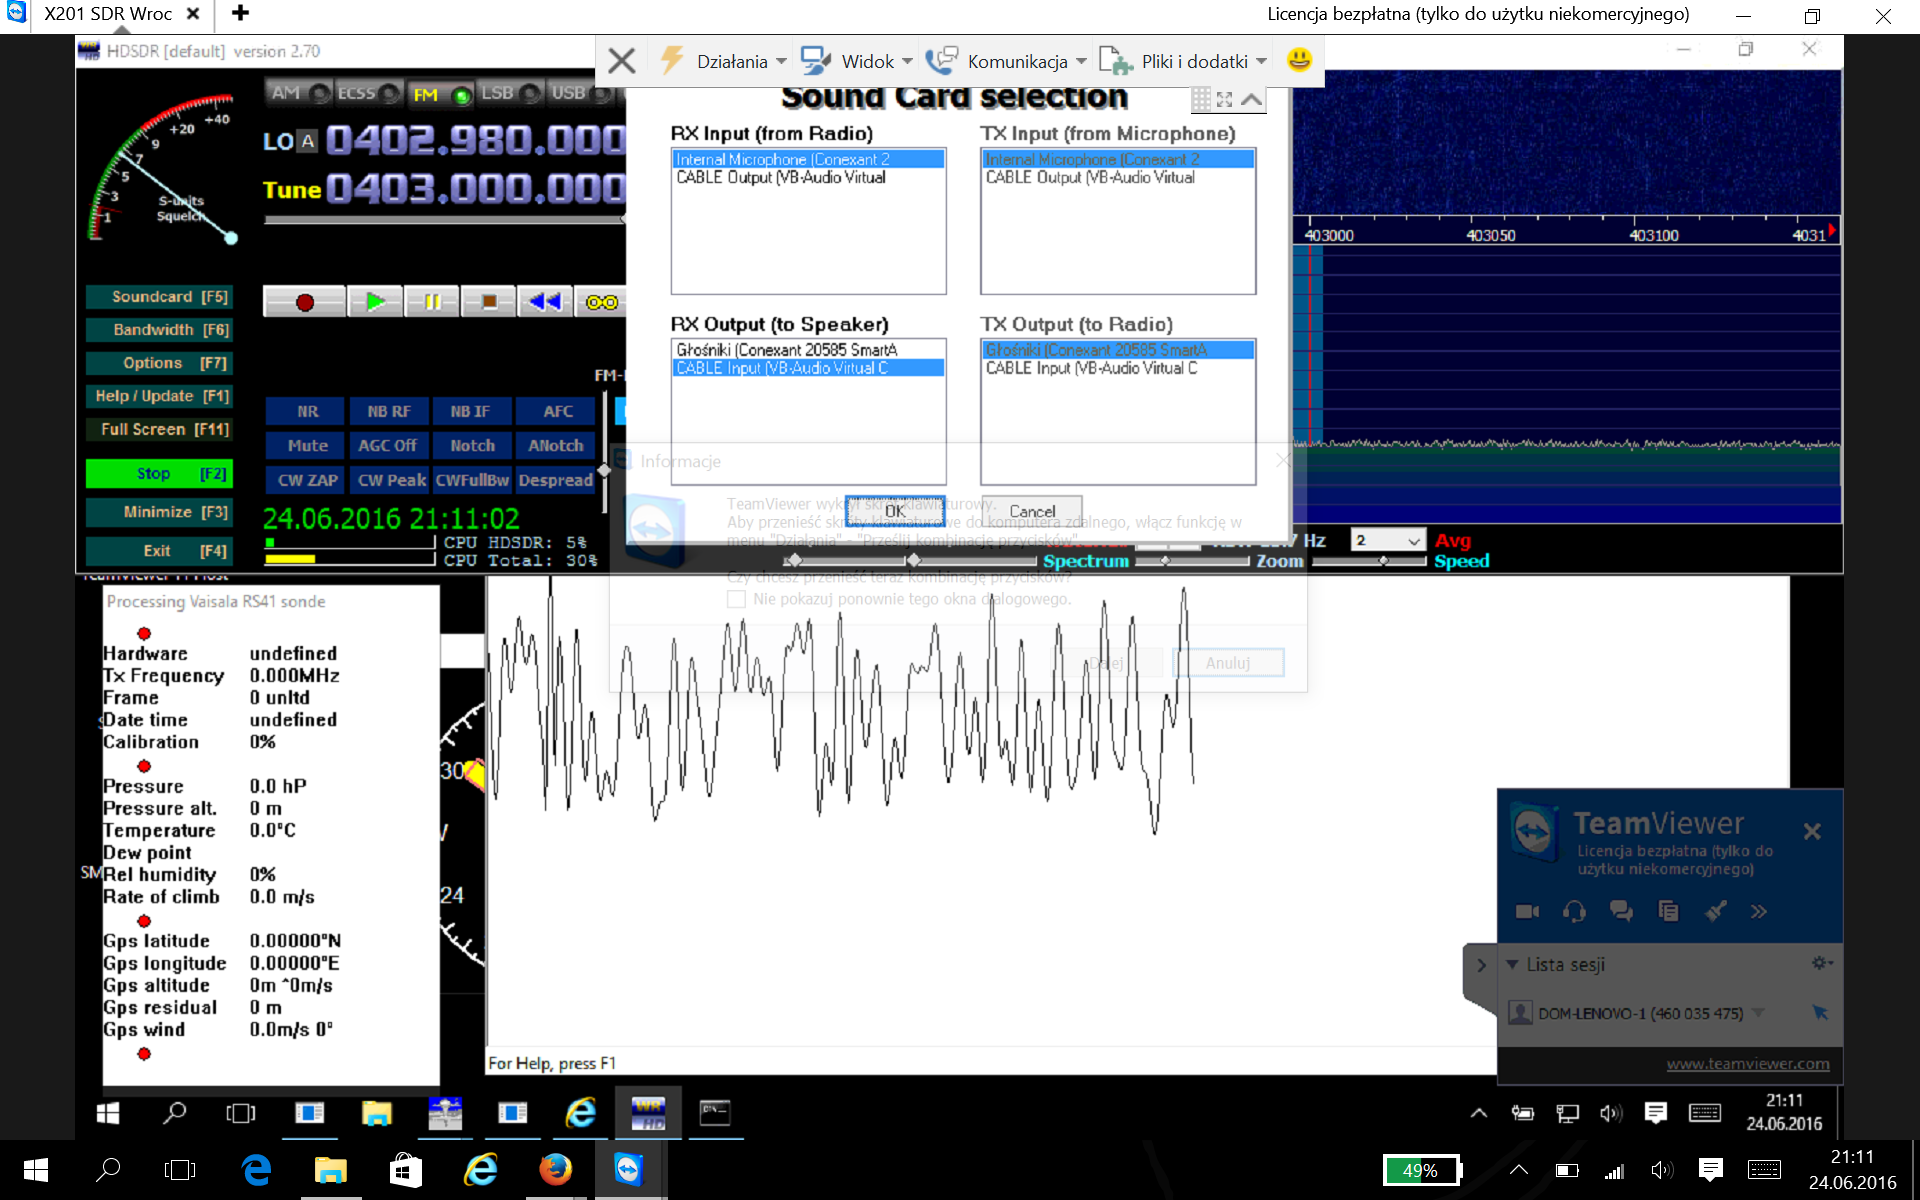Screen dimensions: 1920x1200
Task: Select AM demodulation mode
Action: pos(298,93)
